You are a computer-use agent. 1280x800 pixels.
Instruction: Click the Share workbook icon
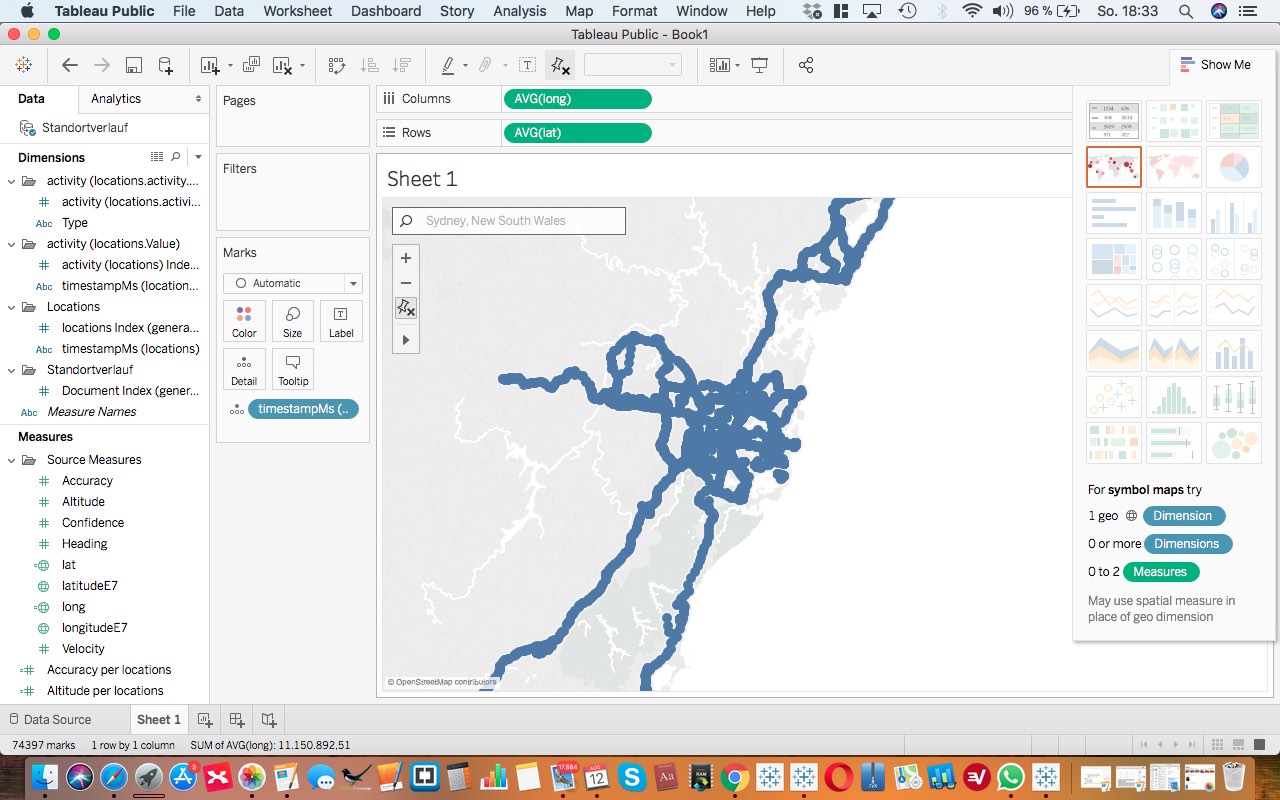(x=806, y=65)
